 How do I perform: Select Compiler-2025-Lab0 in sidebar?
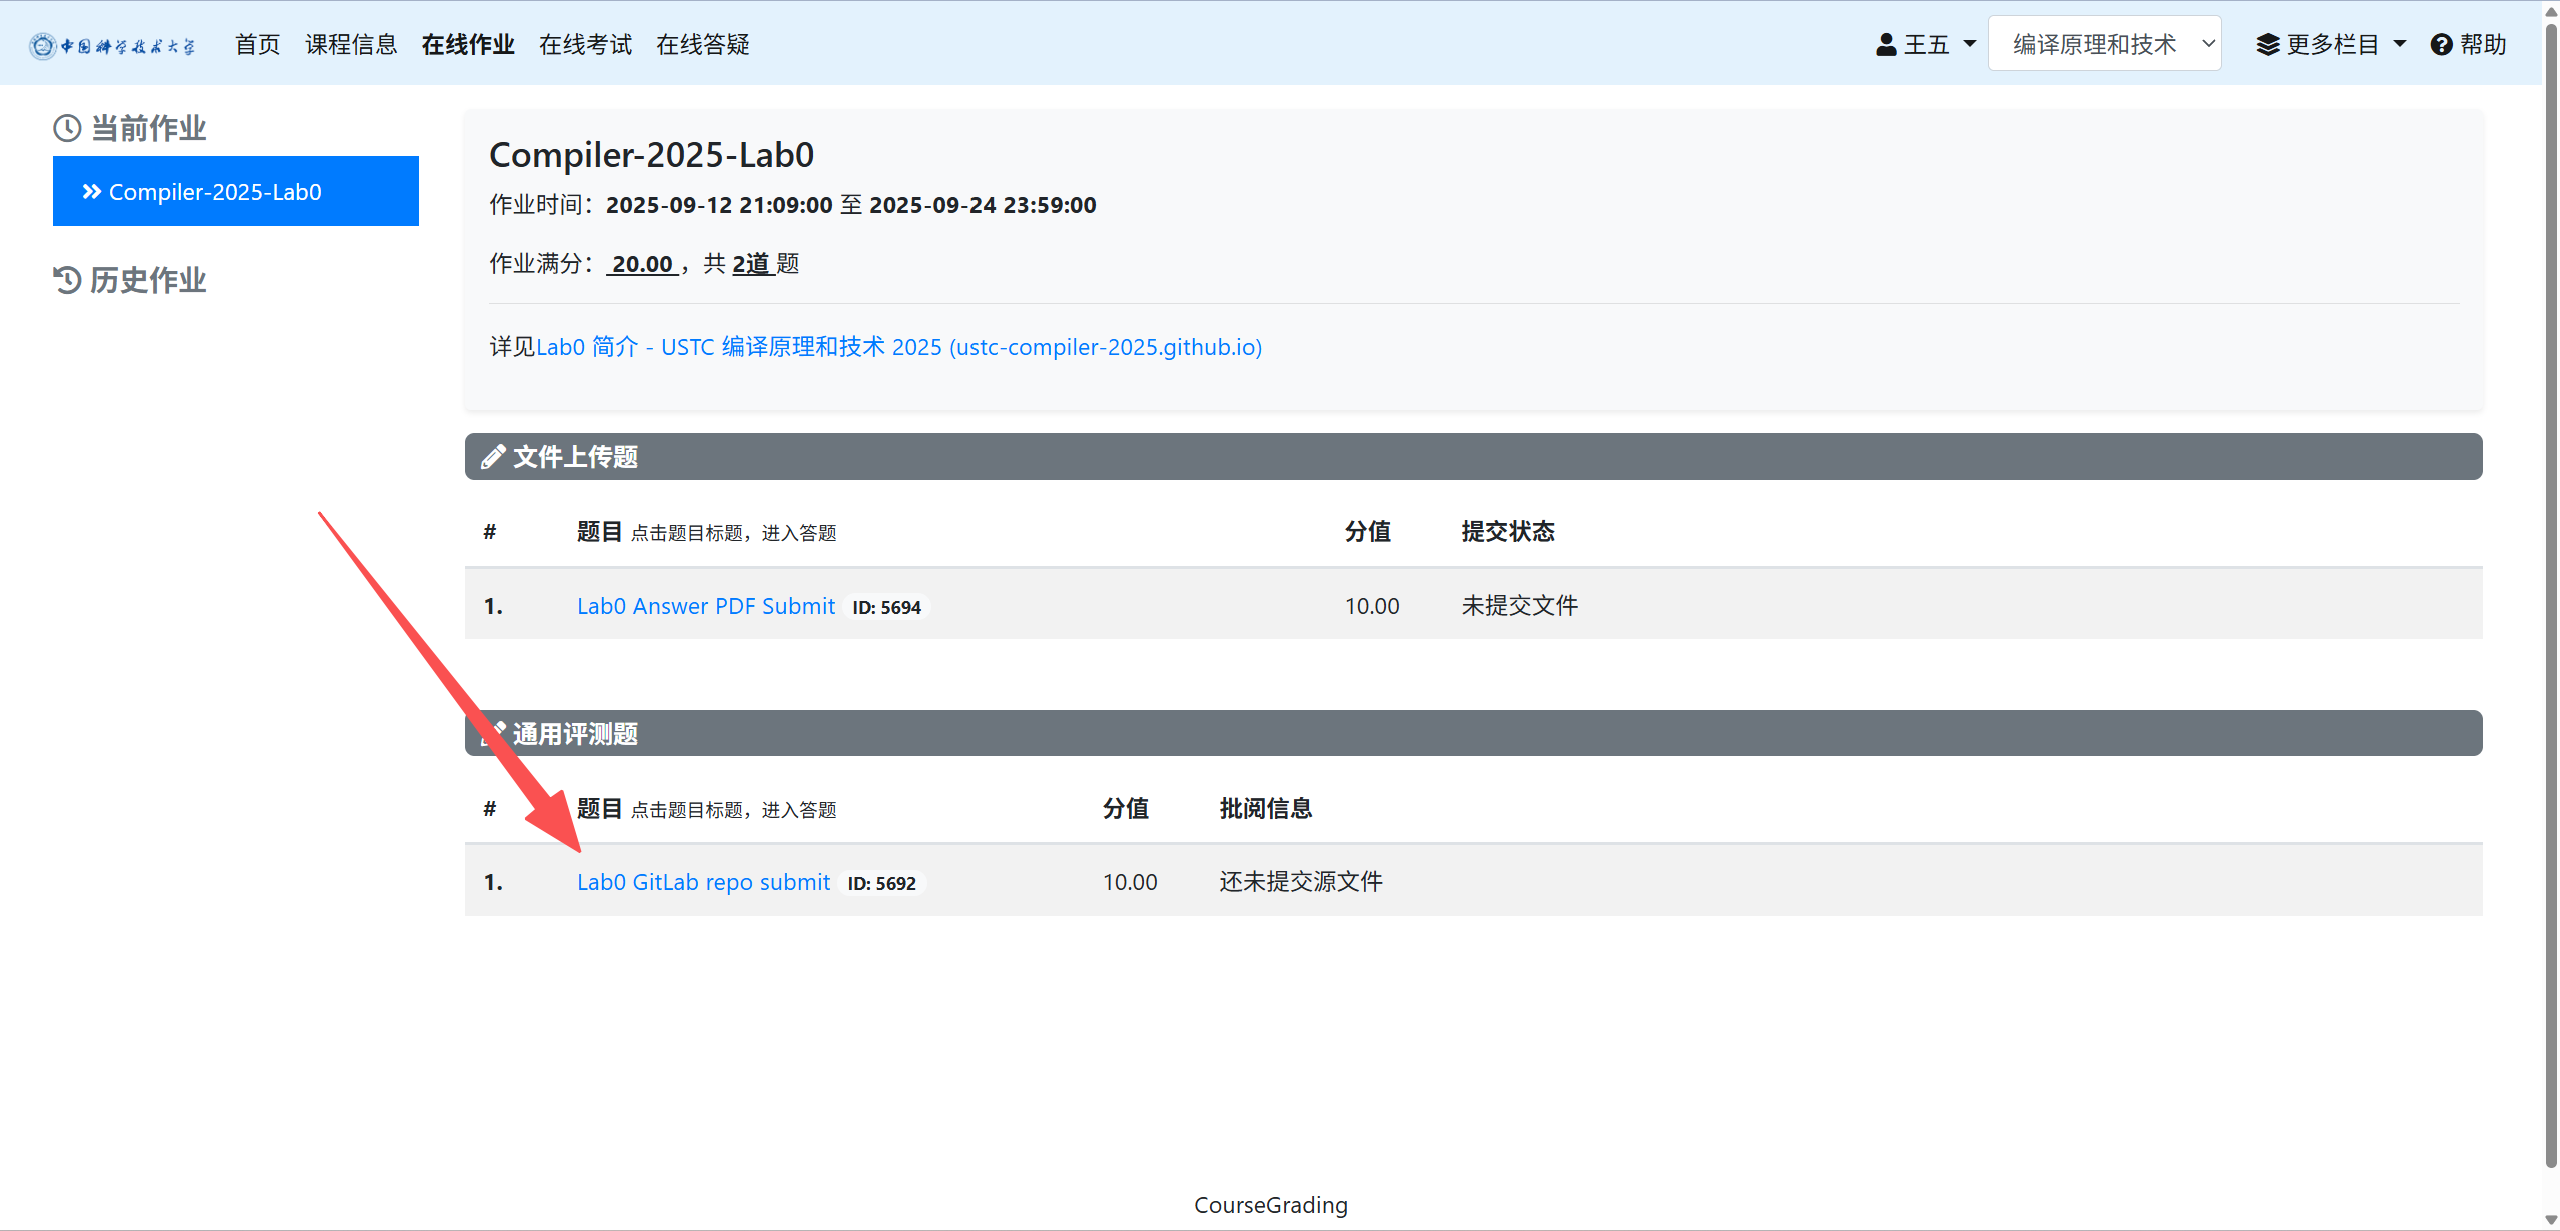pyautogui.click(x=235, y=191)
